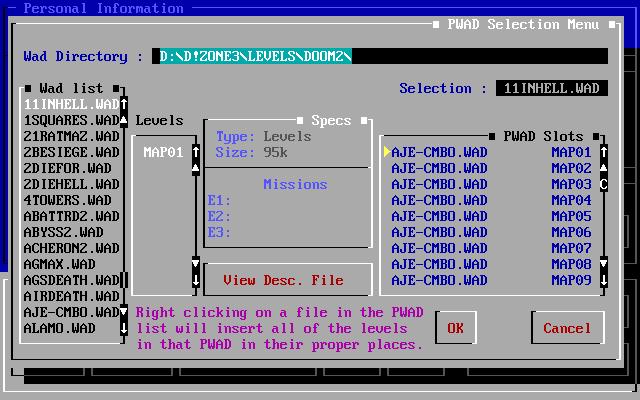Click the Levels list scroll-down triangle
This screenshot has height=400, width=640.
pos(196,264)
